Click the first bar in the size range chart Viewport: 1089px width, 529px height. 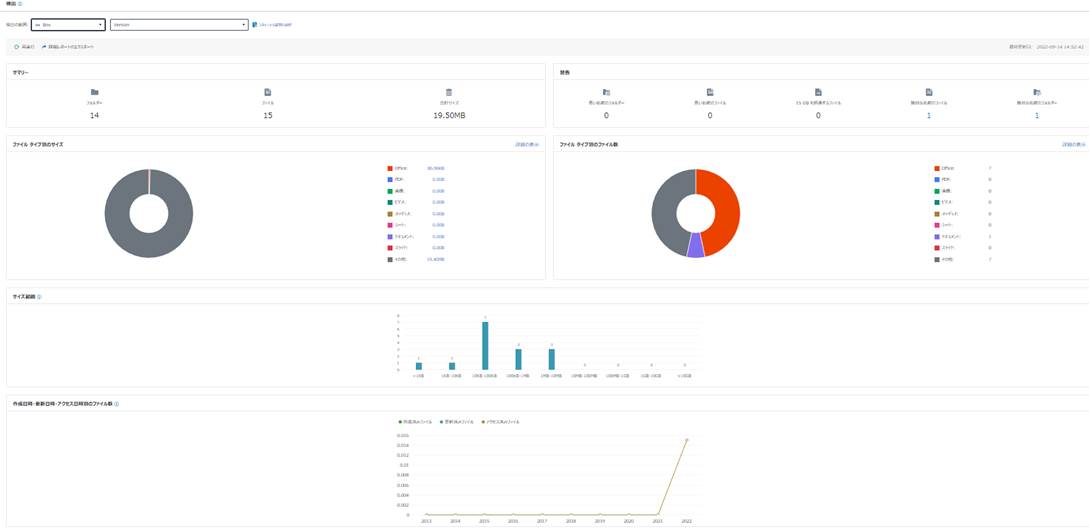(419, 367)
